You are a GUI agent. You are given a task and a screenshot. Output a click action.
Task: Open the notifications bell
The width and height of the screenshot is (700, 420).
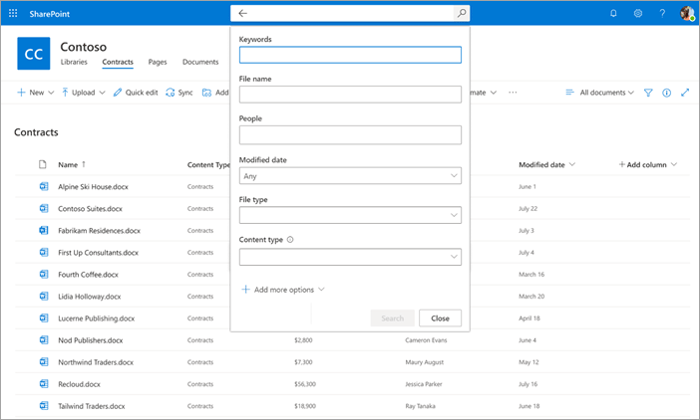(613, 13)
